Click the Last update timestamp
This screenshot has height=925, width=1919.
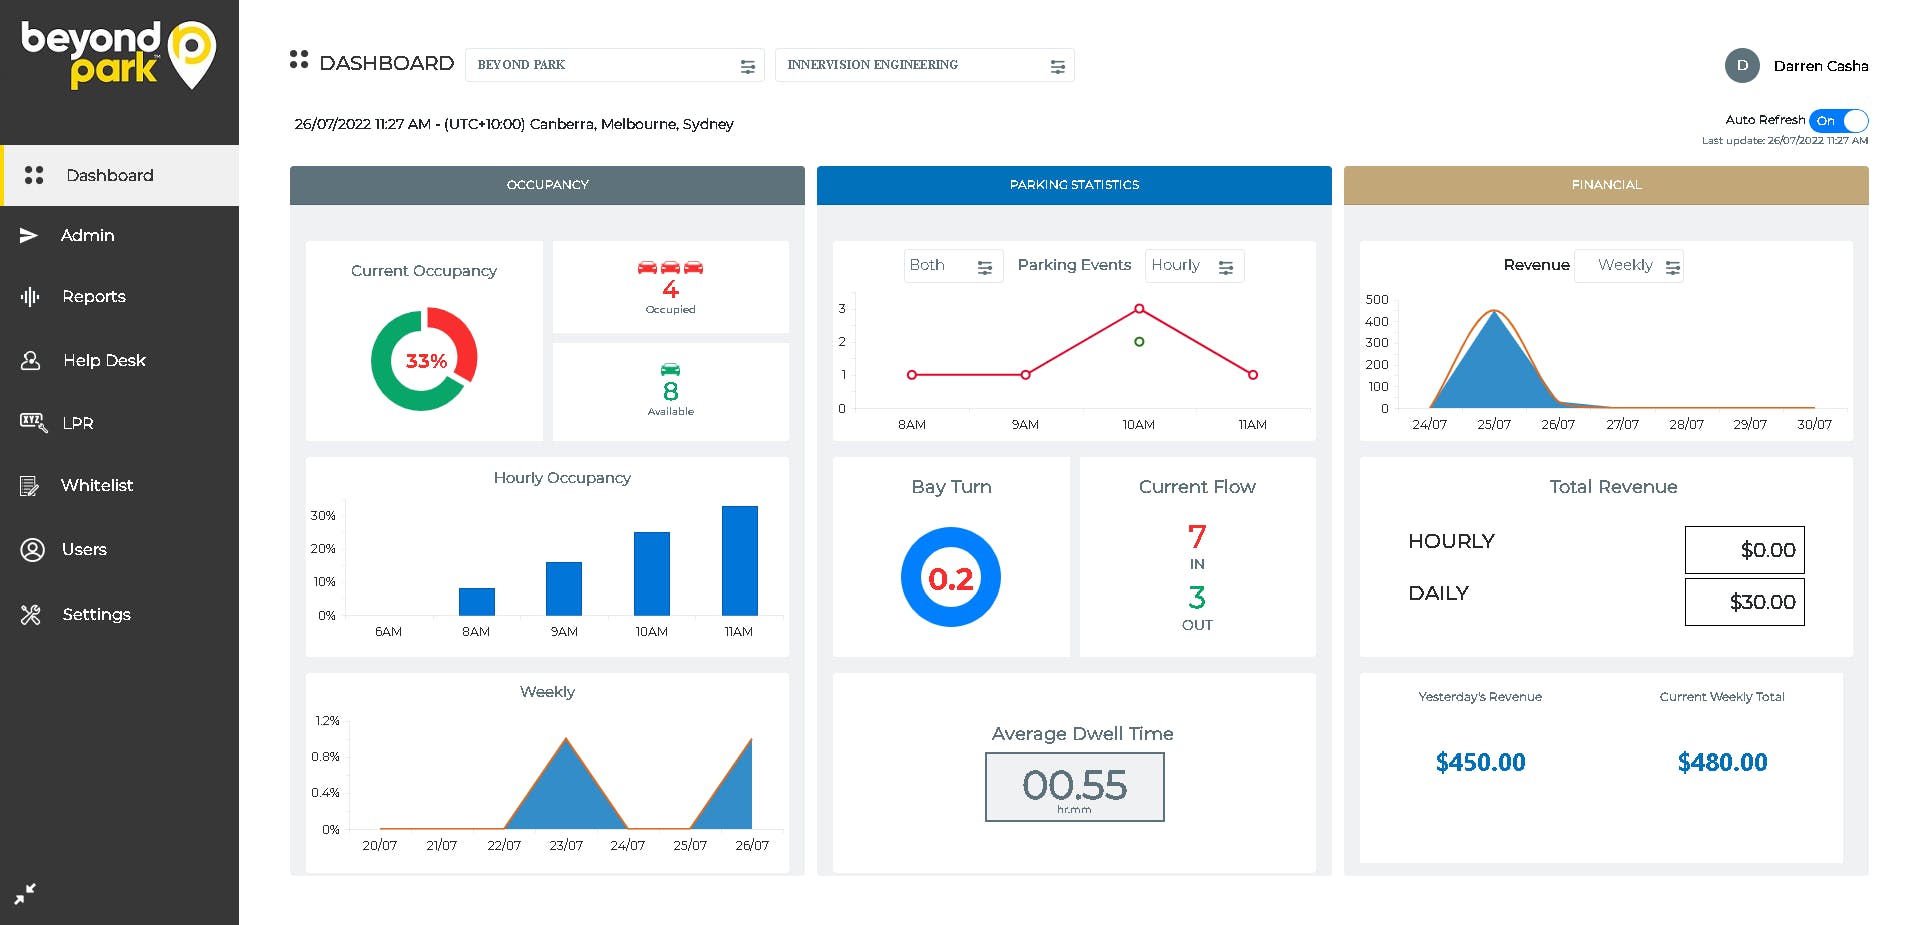[x=1785, y=141]
